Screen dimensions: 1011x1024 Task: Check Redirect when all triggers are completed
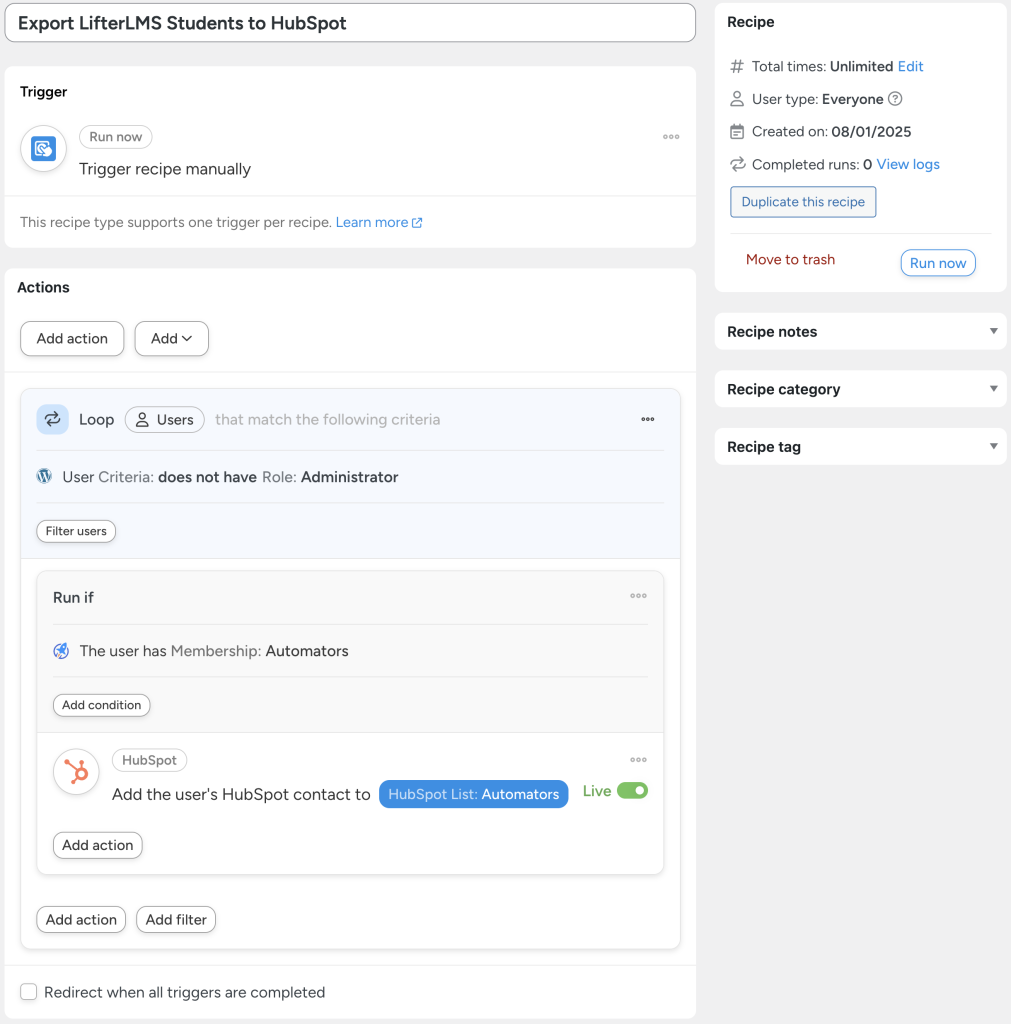pos(28,991)
